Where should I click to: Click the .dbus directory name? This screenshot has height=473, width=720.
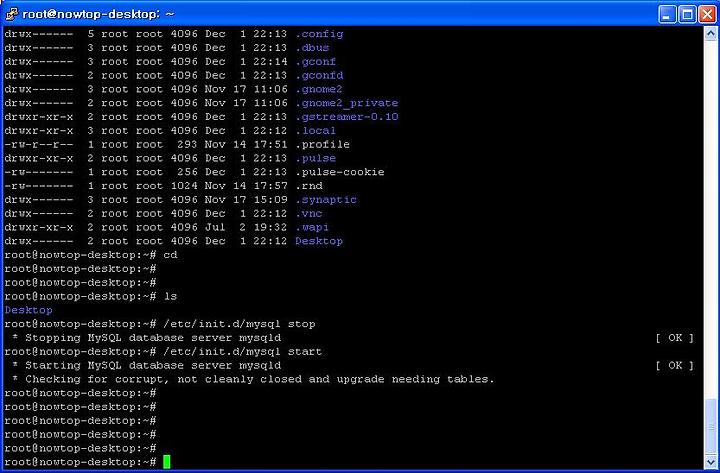[x=312, y=48]
